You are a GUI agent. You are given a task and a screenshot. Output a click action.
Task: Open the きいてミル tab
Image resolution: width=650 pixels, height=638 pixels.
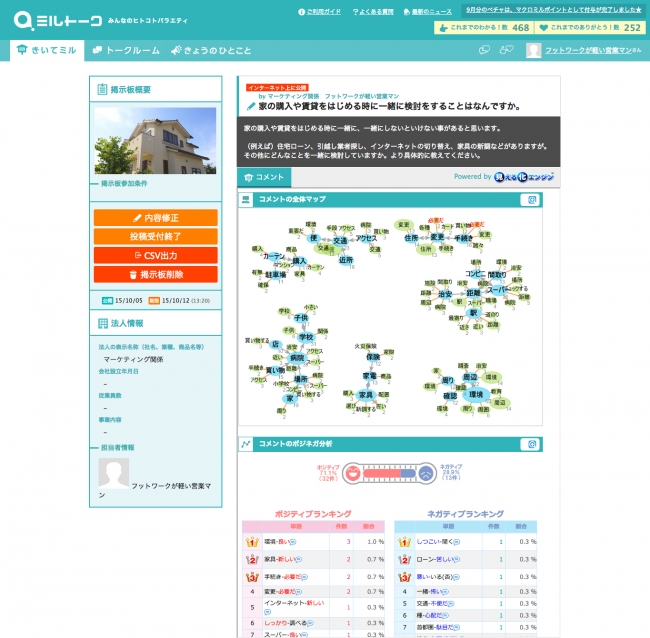tap(47, 50)
